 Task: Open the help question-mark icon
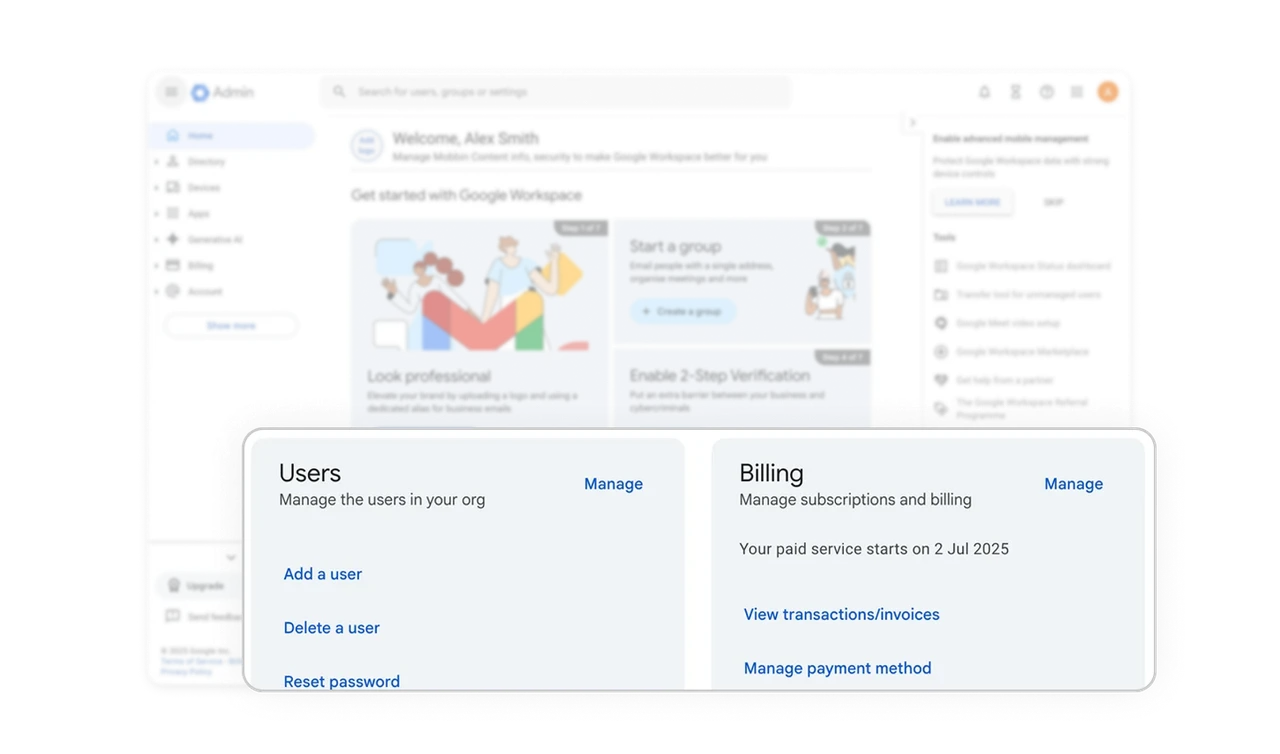click(1046, 92)
